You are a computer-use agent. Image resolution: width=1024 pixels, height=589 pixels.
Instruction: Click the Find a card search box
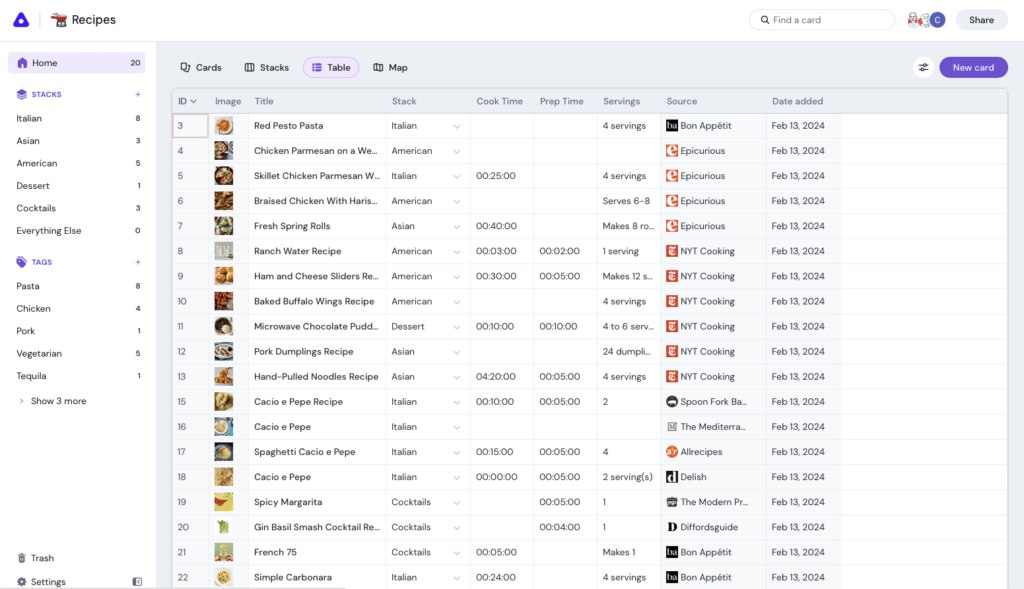tap(820, 19)
